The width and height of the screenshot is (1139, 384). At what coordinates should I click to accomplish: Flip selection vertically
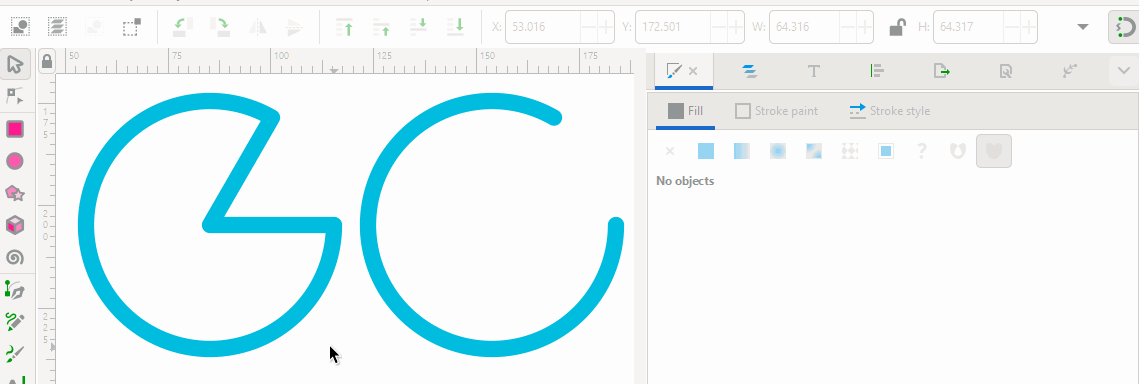[x=294, y=27]
